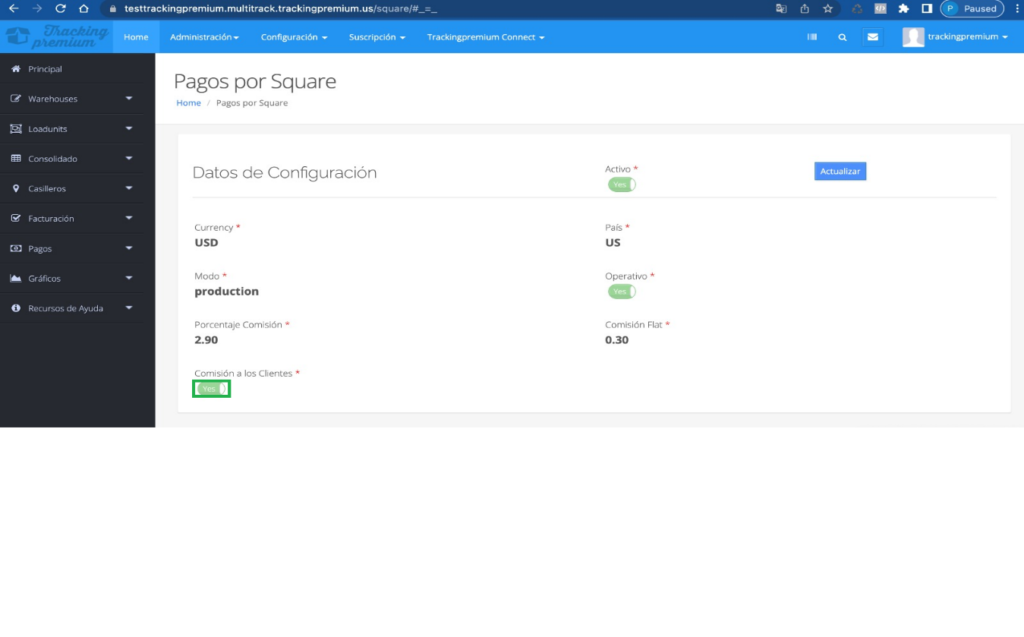The image size is (1024, 637).
Task: Open the browser home page icon
Action: pyautogui.click(x=84, y=8)
